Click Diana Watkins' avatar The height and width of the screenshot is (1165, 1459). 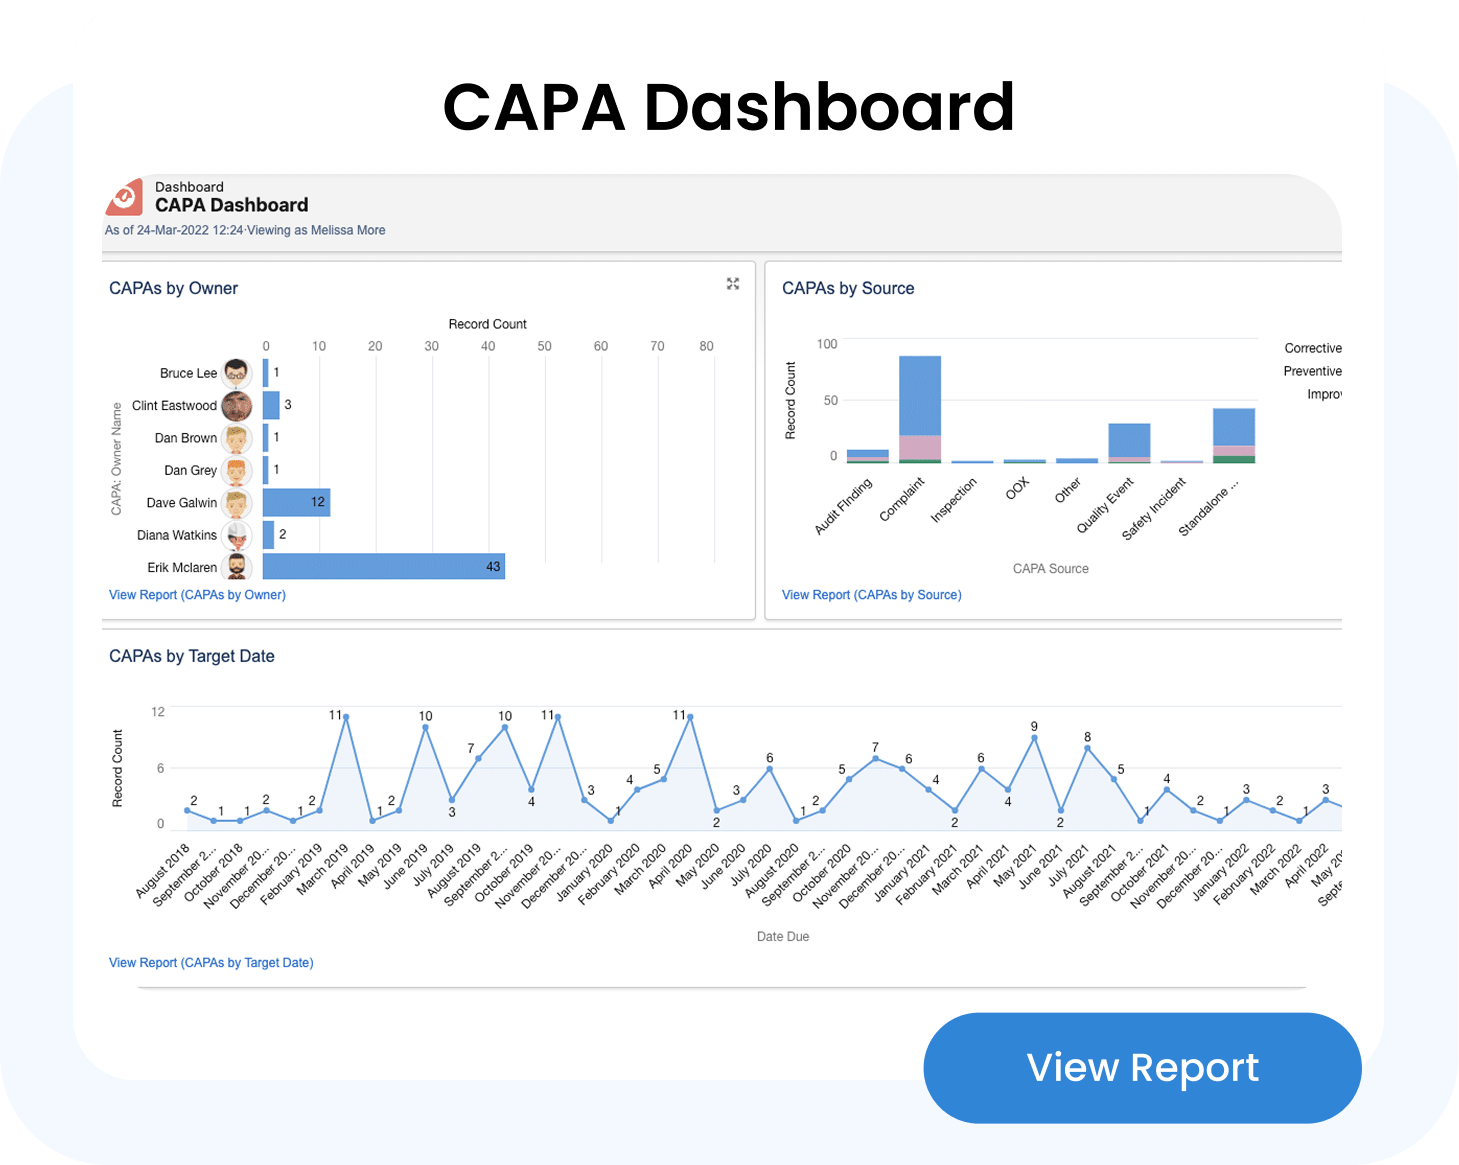237,535
